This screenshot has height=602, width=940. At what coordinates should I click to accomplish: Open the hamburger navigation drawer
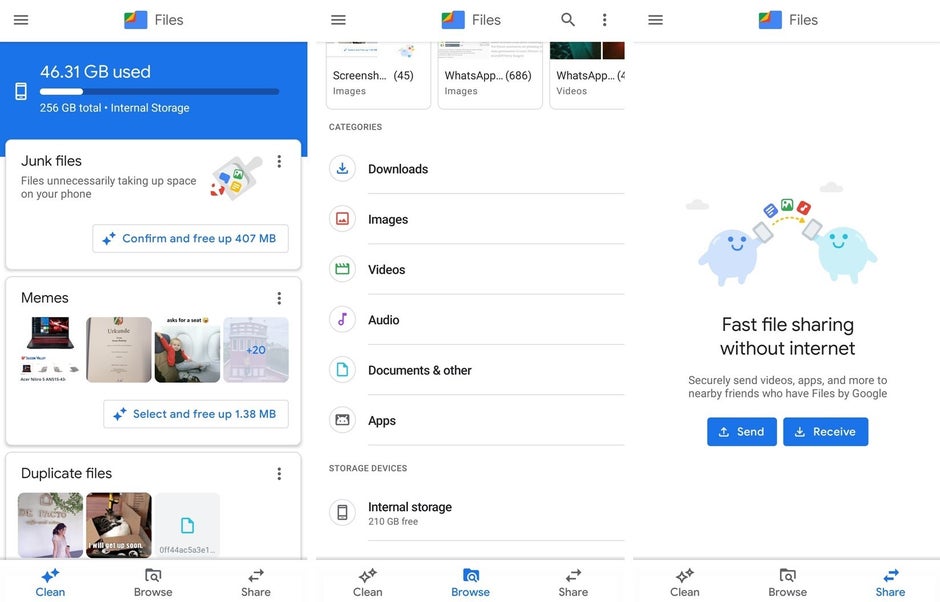pyautogui.click(x=337, y=19)
